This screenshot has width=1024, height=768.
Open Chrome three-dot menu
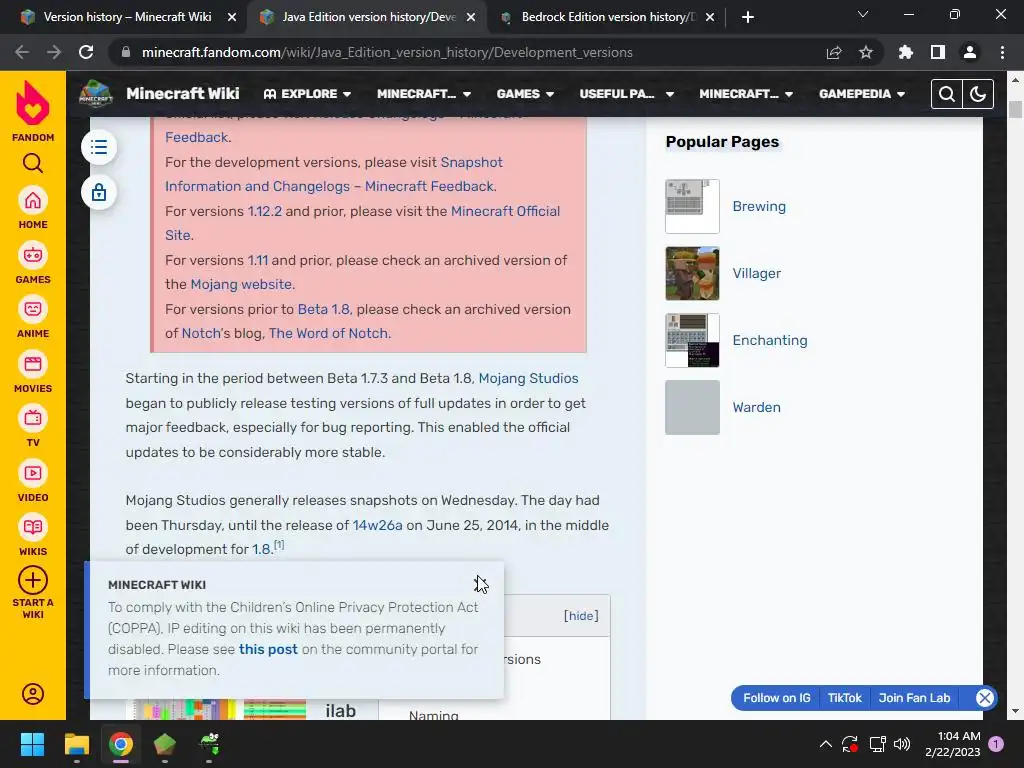click(1002, 52)
